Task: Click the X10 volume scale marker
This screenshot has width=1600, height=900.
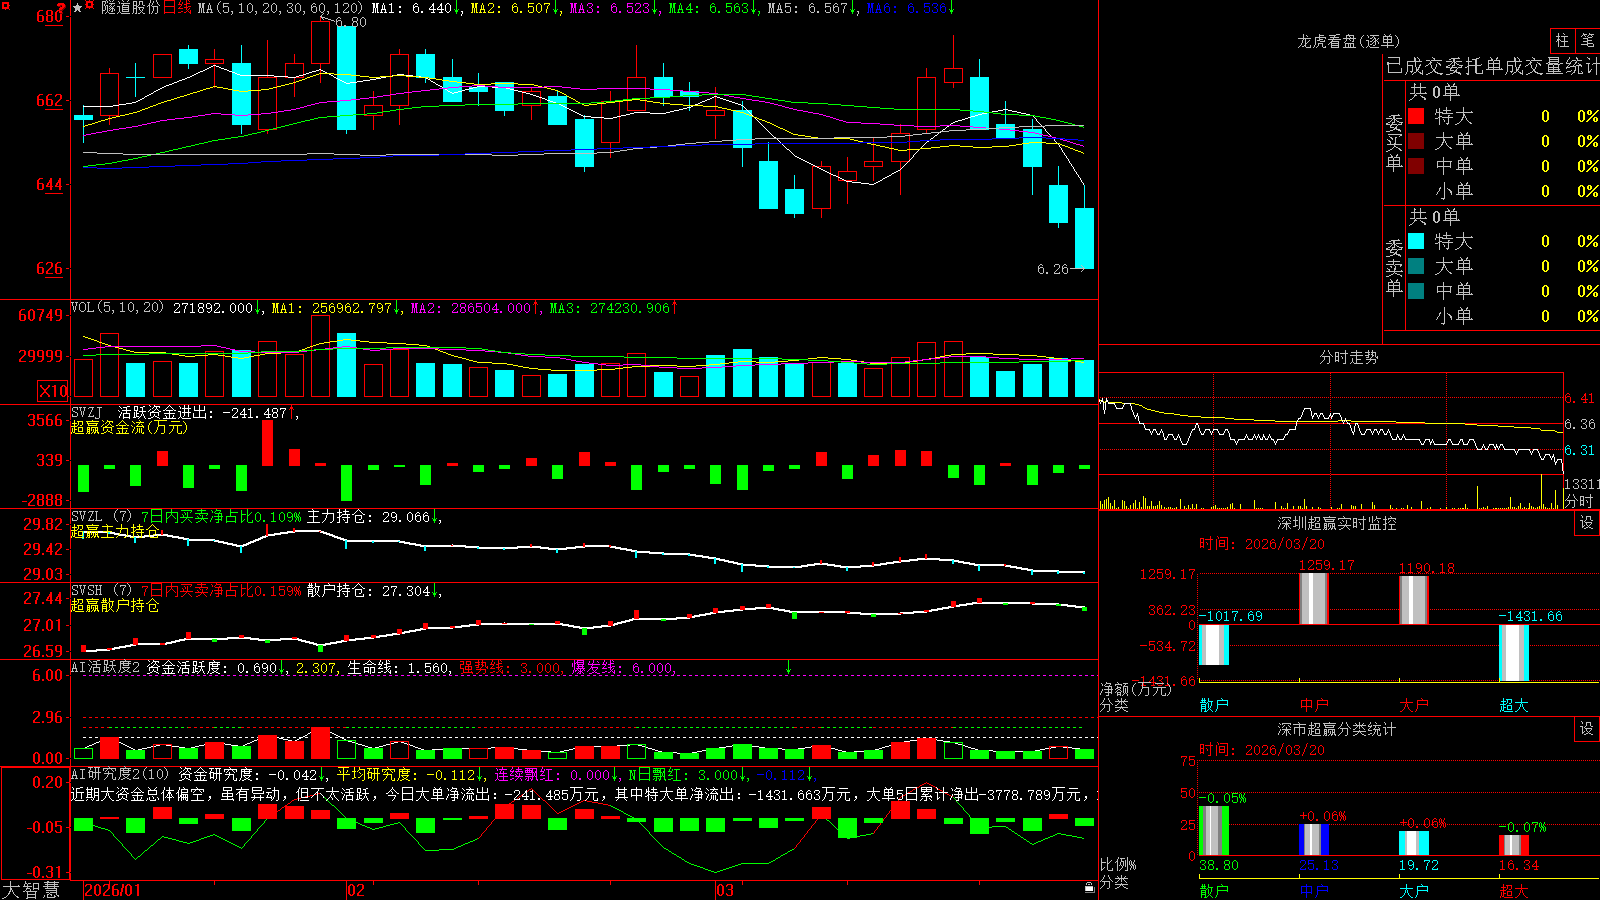Action: (53, 391)
